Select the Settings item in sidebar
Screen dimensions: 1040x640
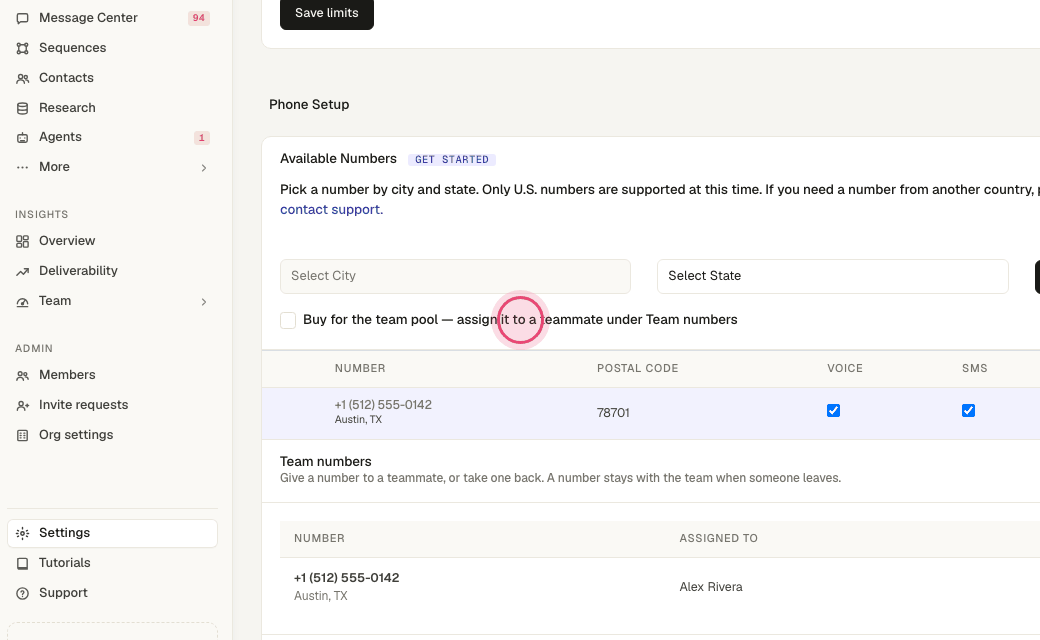pos(112,533)
